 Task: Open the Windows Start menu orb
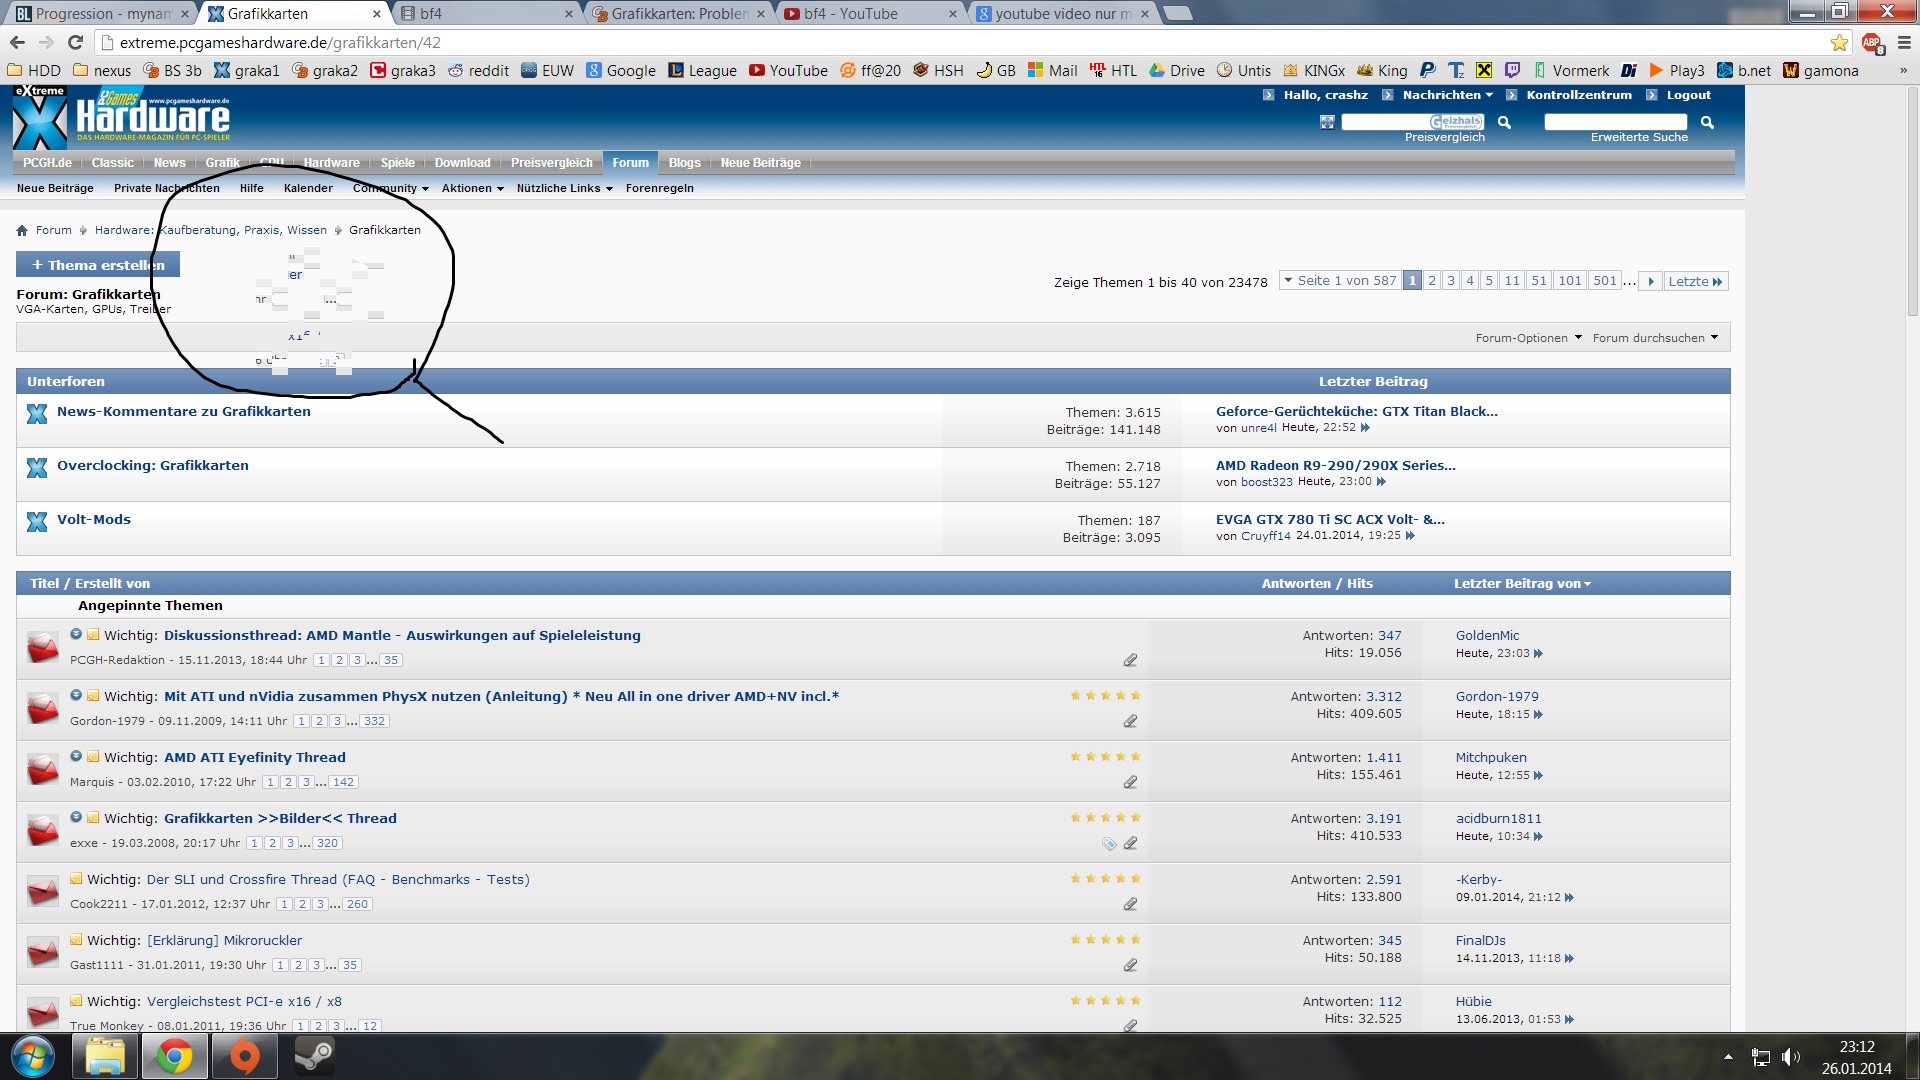coord(33,1055)
